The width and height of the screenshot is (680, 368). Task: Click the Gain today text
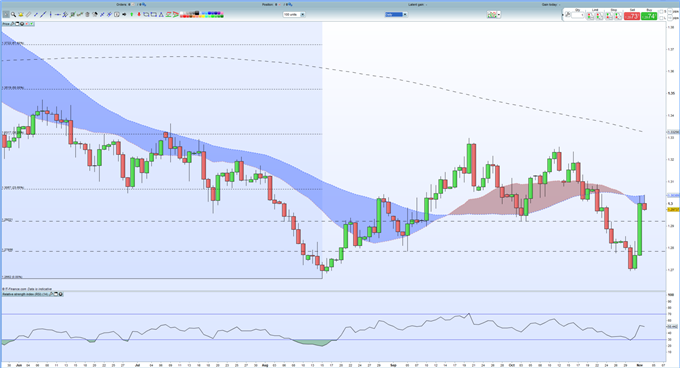[x=550, y=4]
